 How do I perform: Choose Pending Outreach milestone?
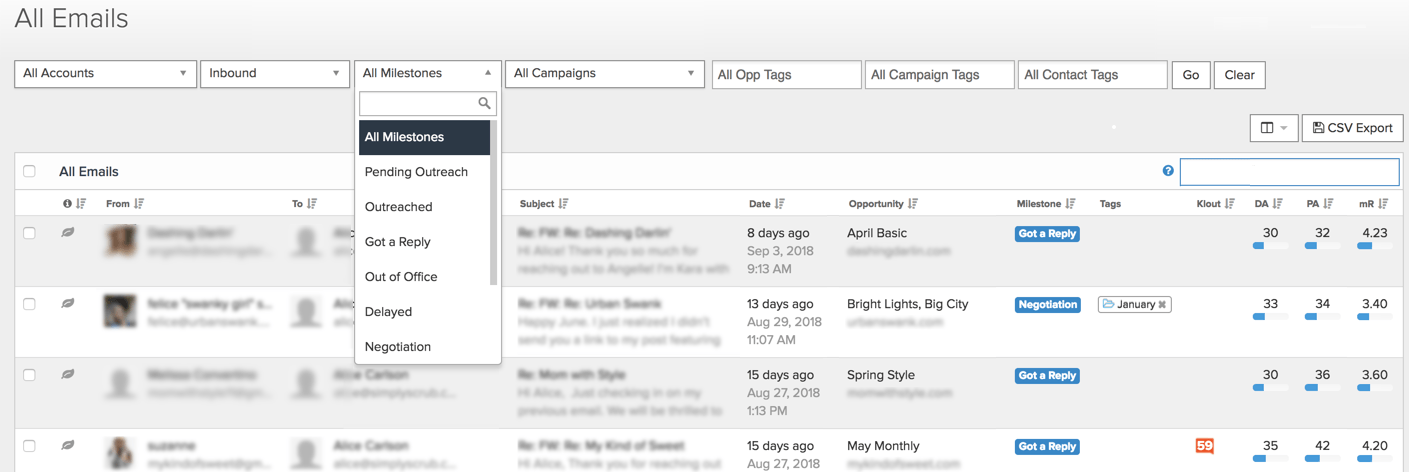[424, 172]
